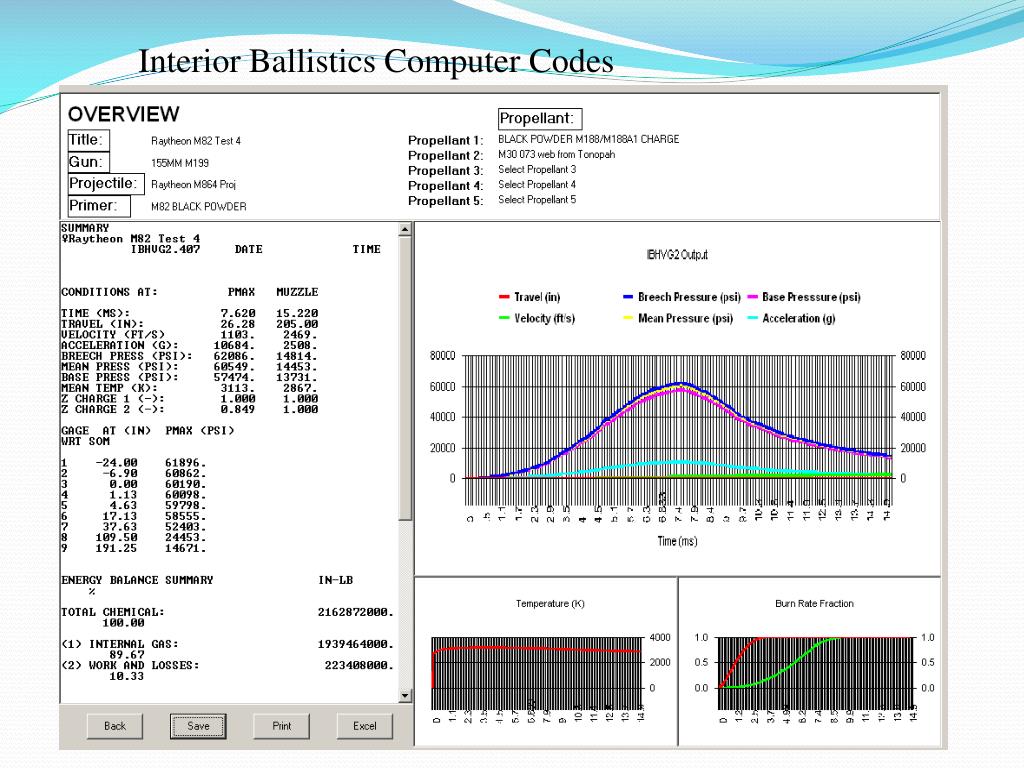Click the Primer label box
This screenshot has height=768, width=1024.
click(99, 206)
